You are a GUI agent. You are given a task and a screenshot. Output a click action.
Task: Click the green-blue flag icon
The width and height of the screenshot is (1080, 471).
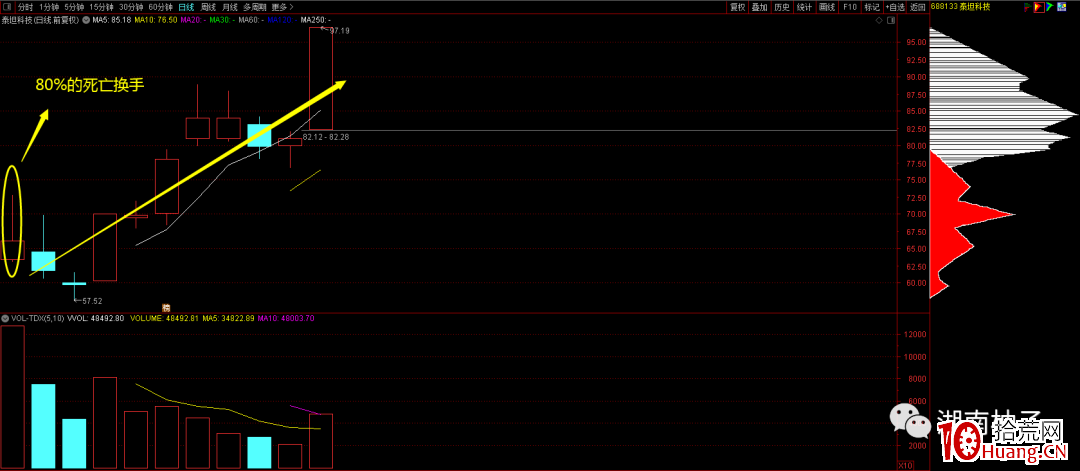pos(1050,7)
